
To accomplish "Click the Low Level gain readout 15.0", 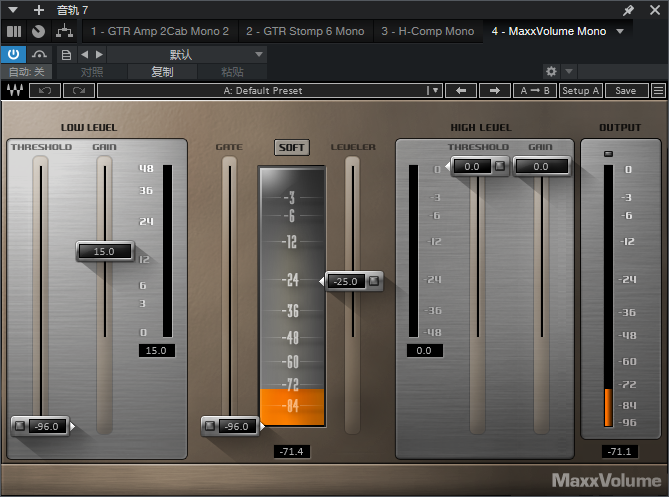I will (156, 351).
